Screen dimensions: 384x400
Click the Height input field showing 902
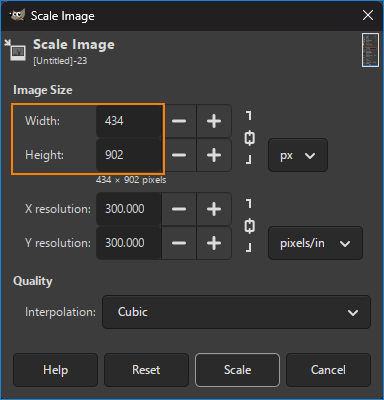pos(129,155)
